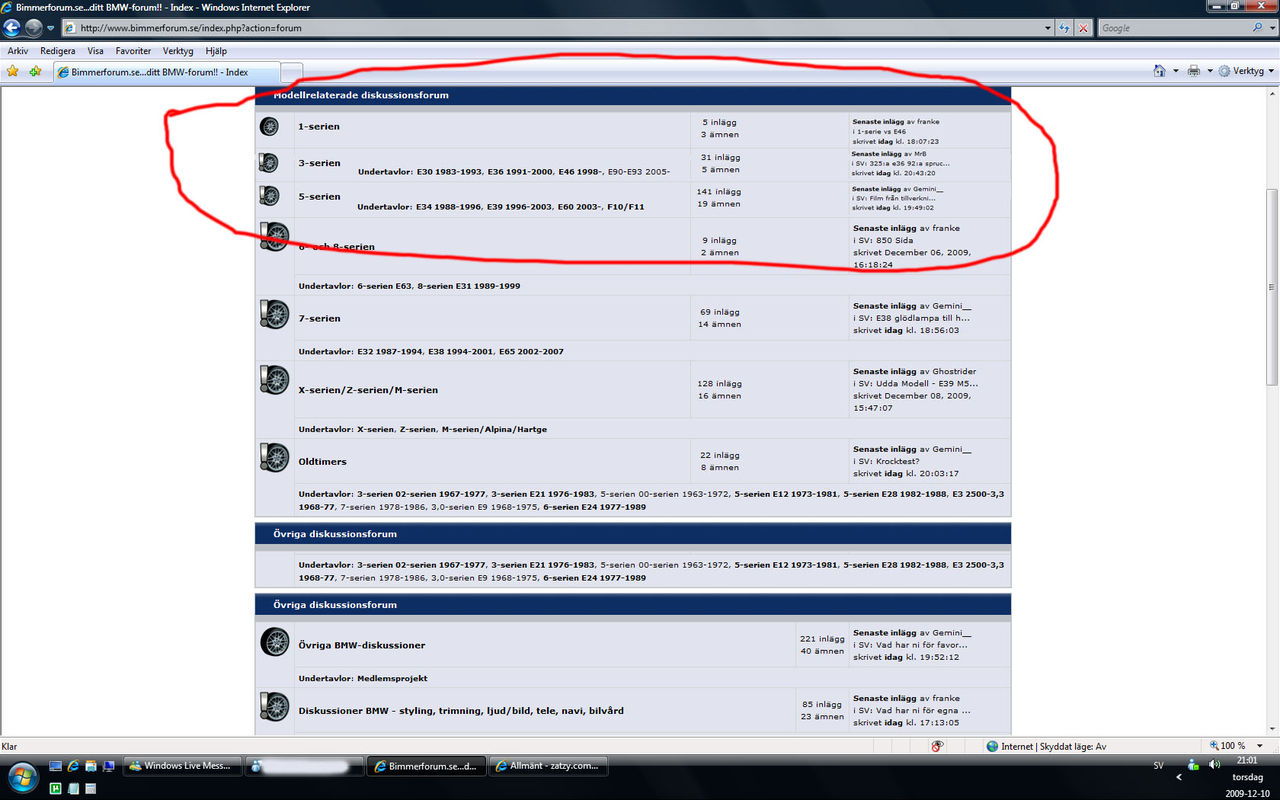Open the M-serien/Alpina/Hartge subforum link

[x=494, y=429]
